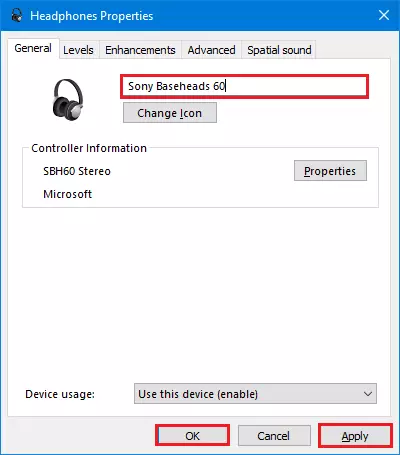
Task: Click the Change Icon button
Action: [x=170, y=113]
